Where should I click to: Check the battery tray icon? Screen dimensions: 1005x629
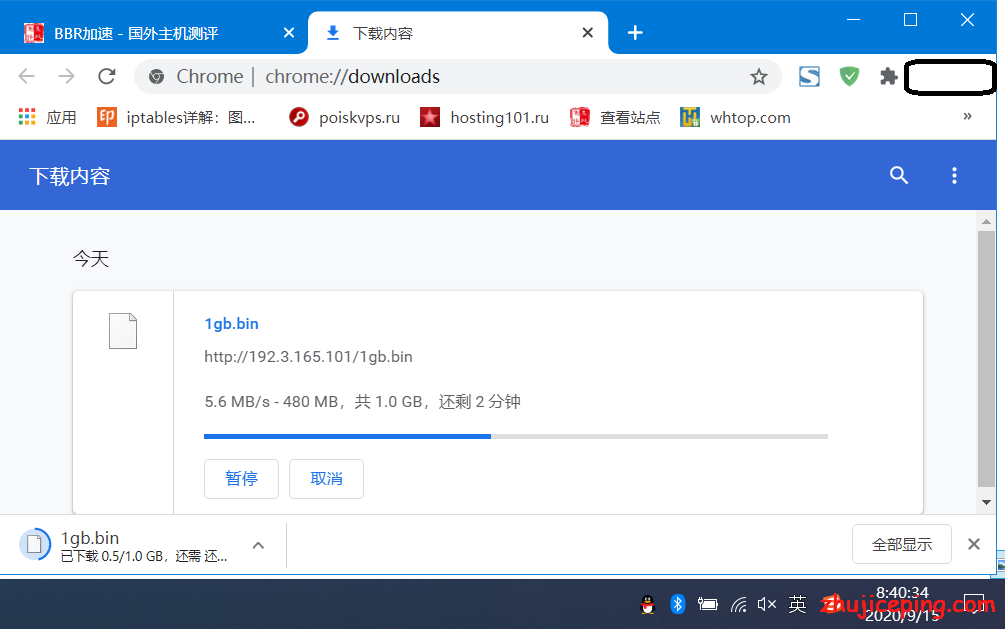pyautogui.click(x=708, y=604)
